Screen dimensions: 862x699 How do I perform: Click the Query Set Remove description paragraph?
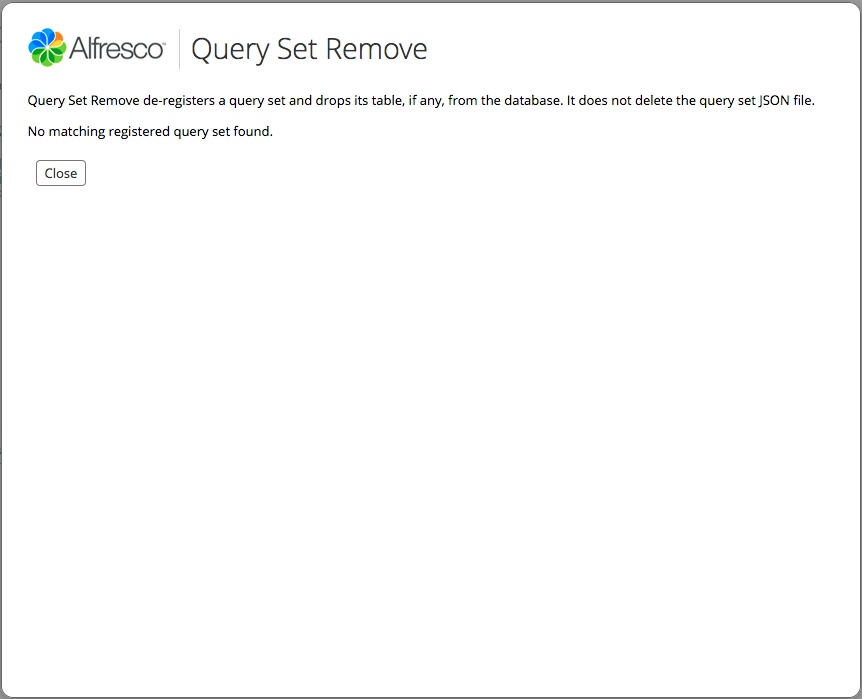tap(420, 100)
